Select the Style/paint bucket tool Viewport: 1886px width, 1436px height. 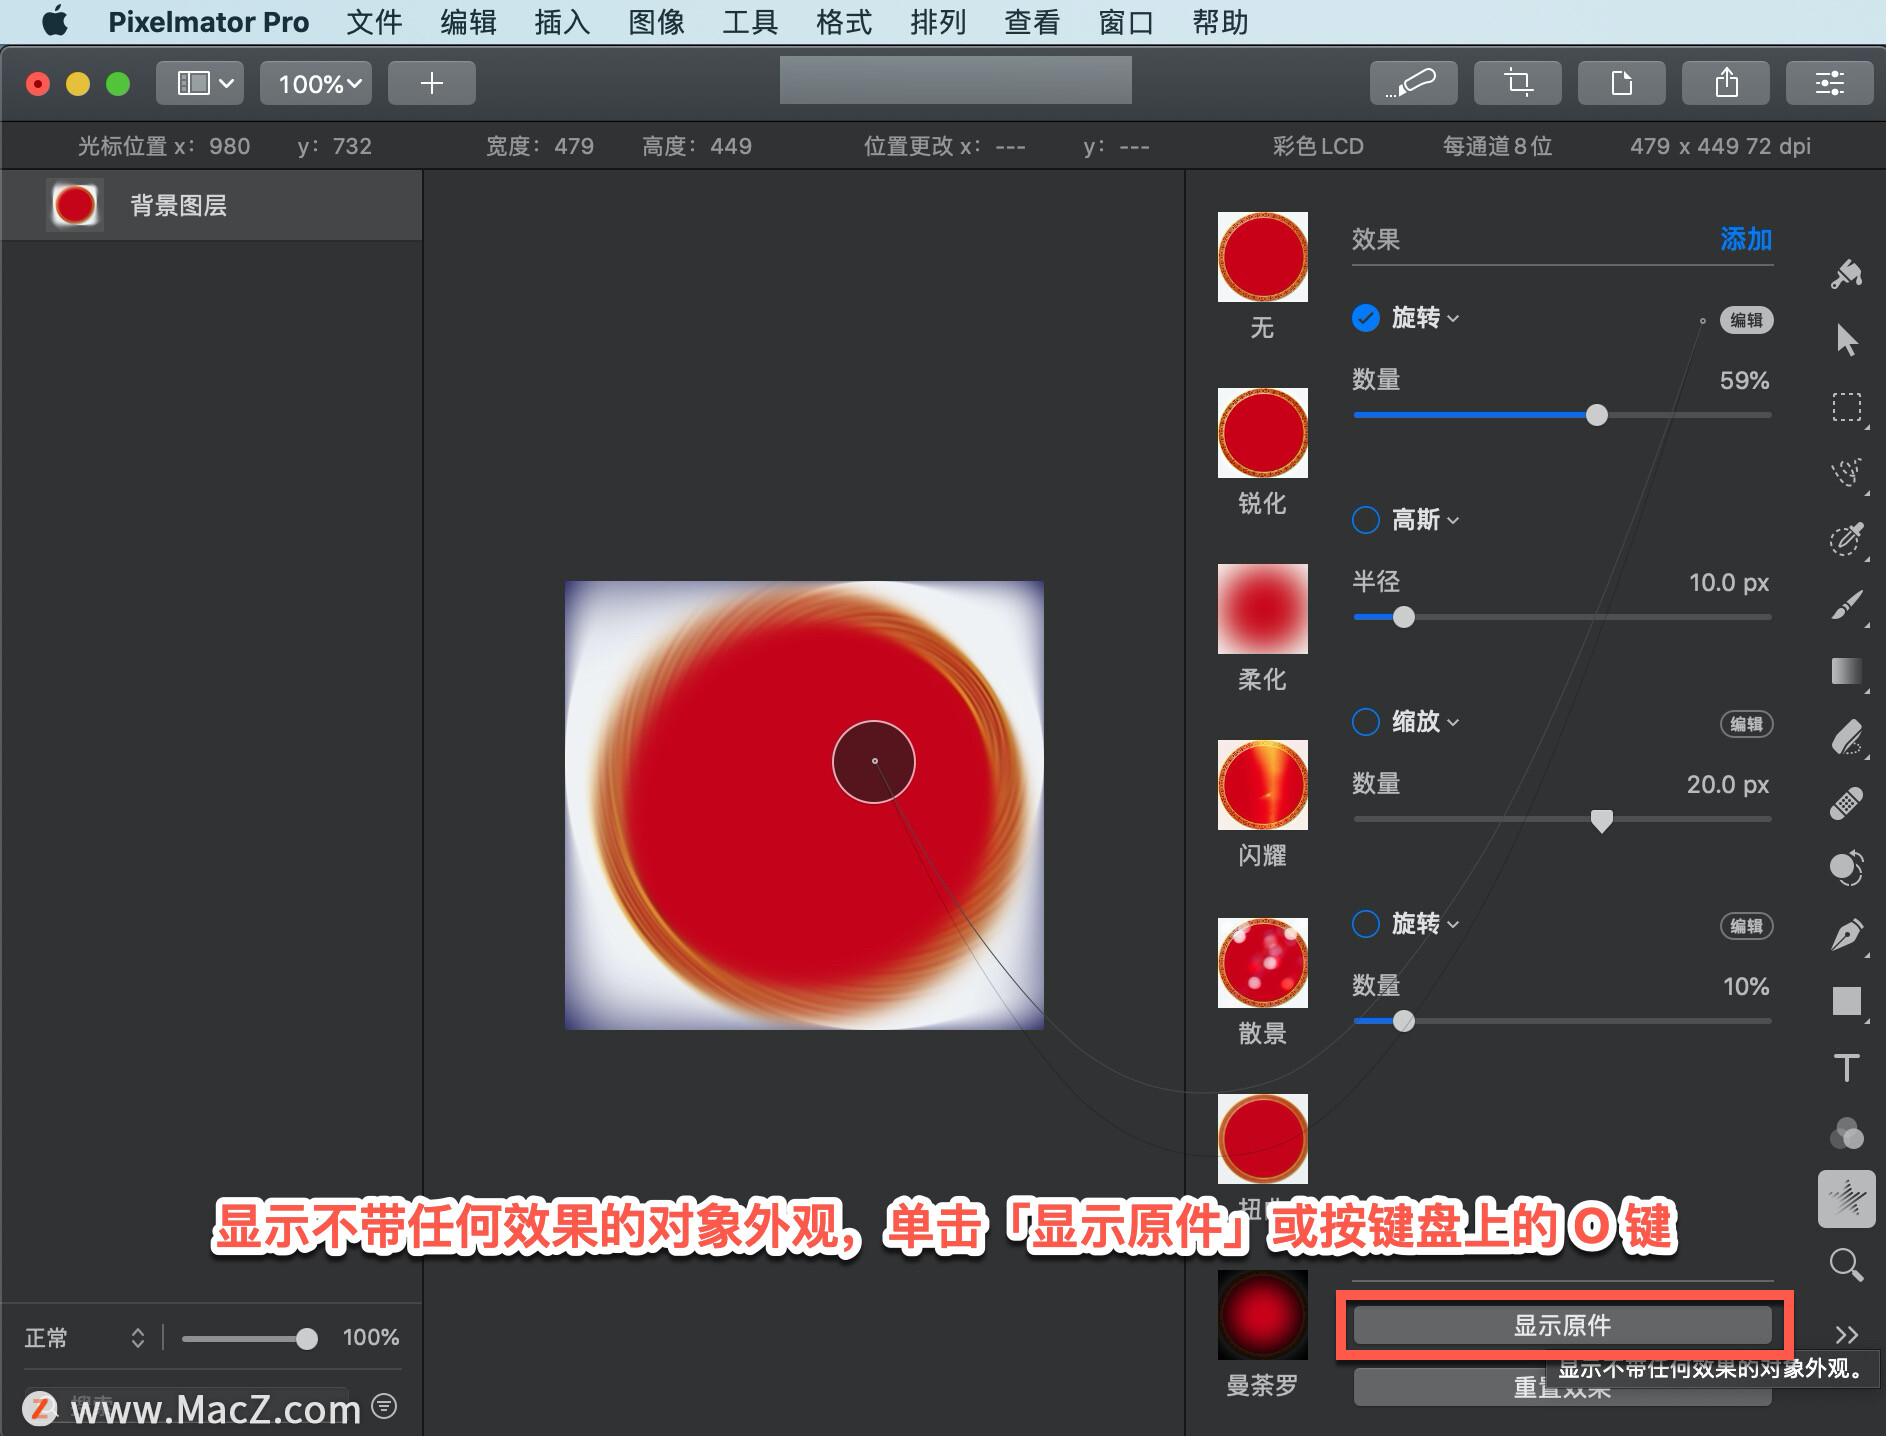coord(1846,273)
